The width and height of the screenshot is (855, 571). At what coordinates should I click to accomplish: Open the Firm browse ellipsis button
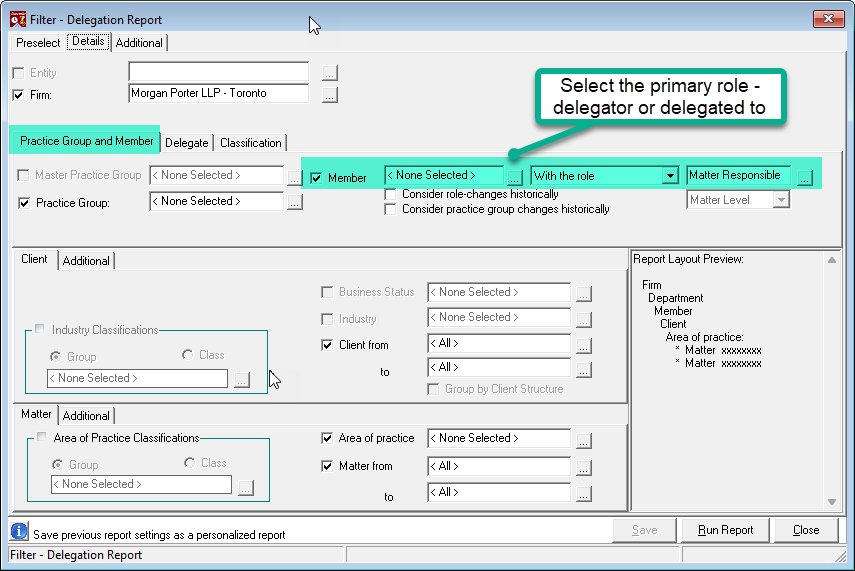(x=330, y=95)
